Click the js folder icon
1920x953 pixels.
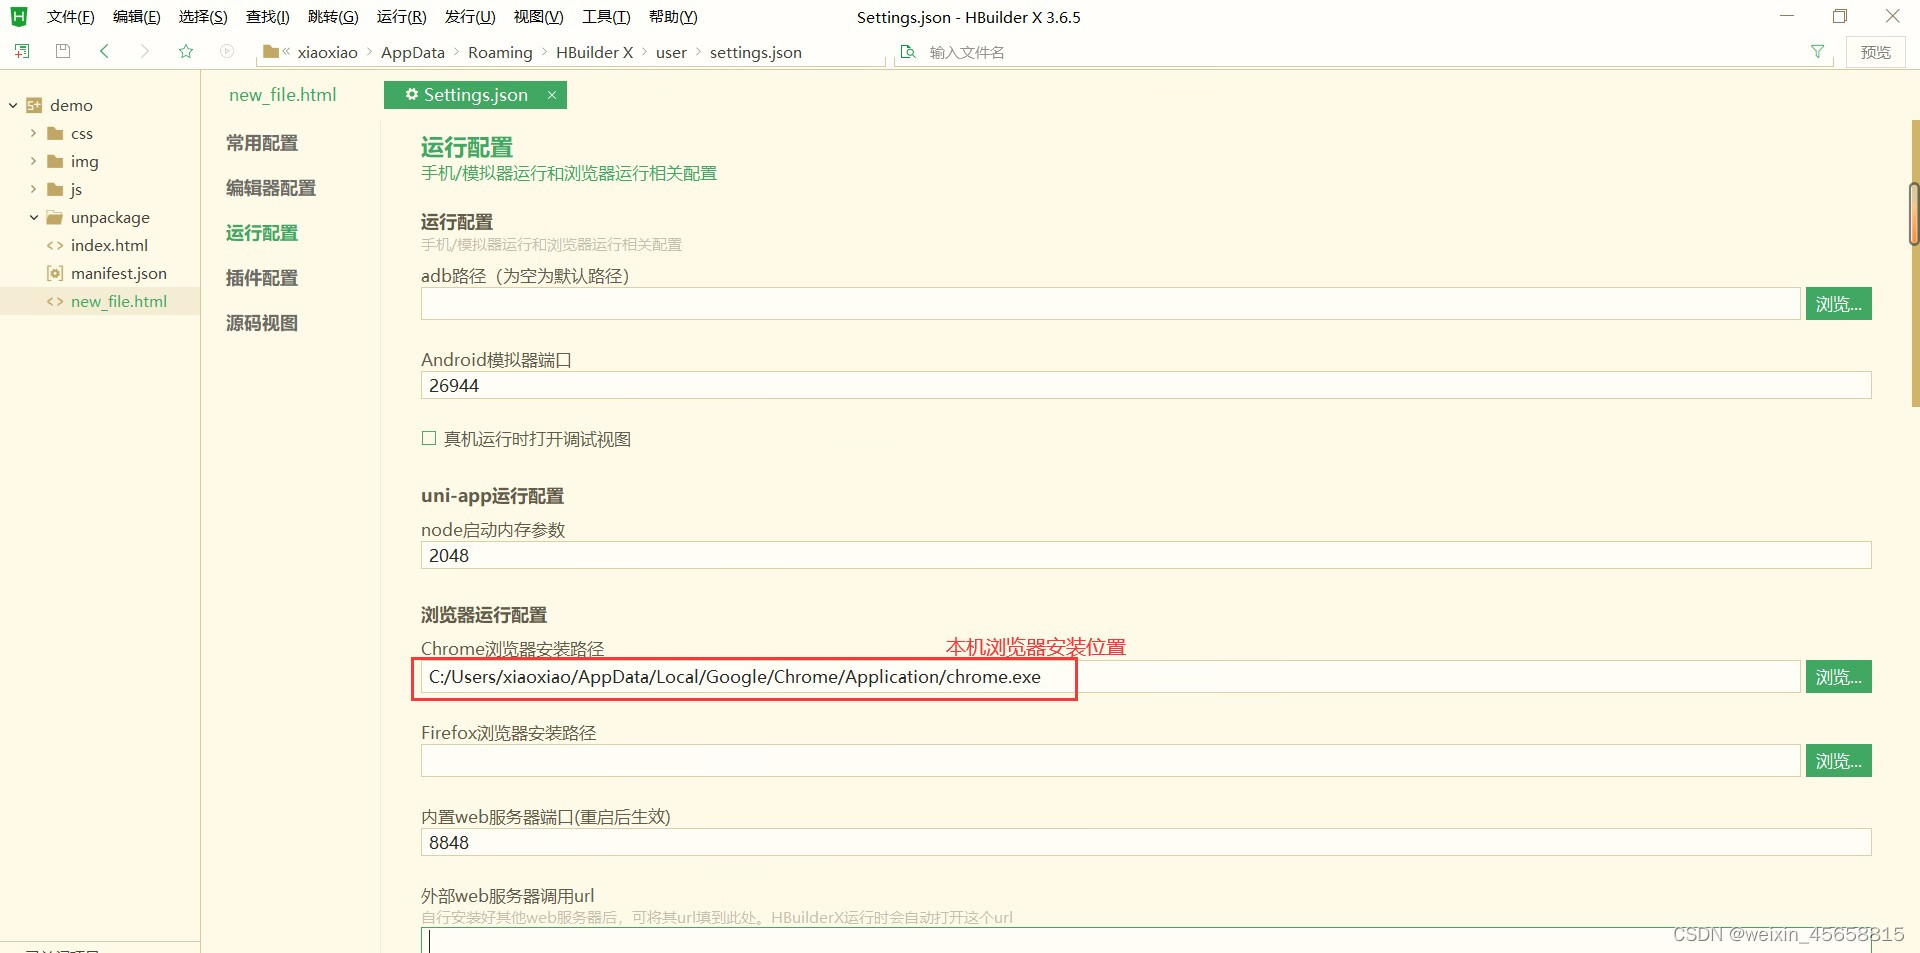(55, 189)
